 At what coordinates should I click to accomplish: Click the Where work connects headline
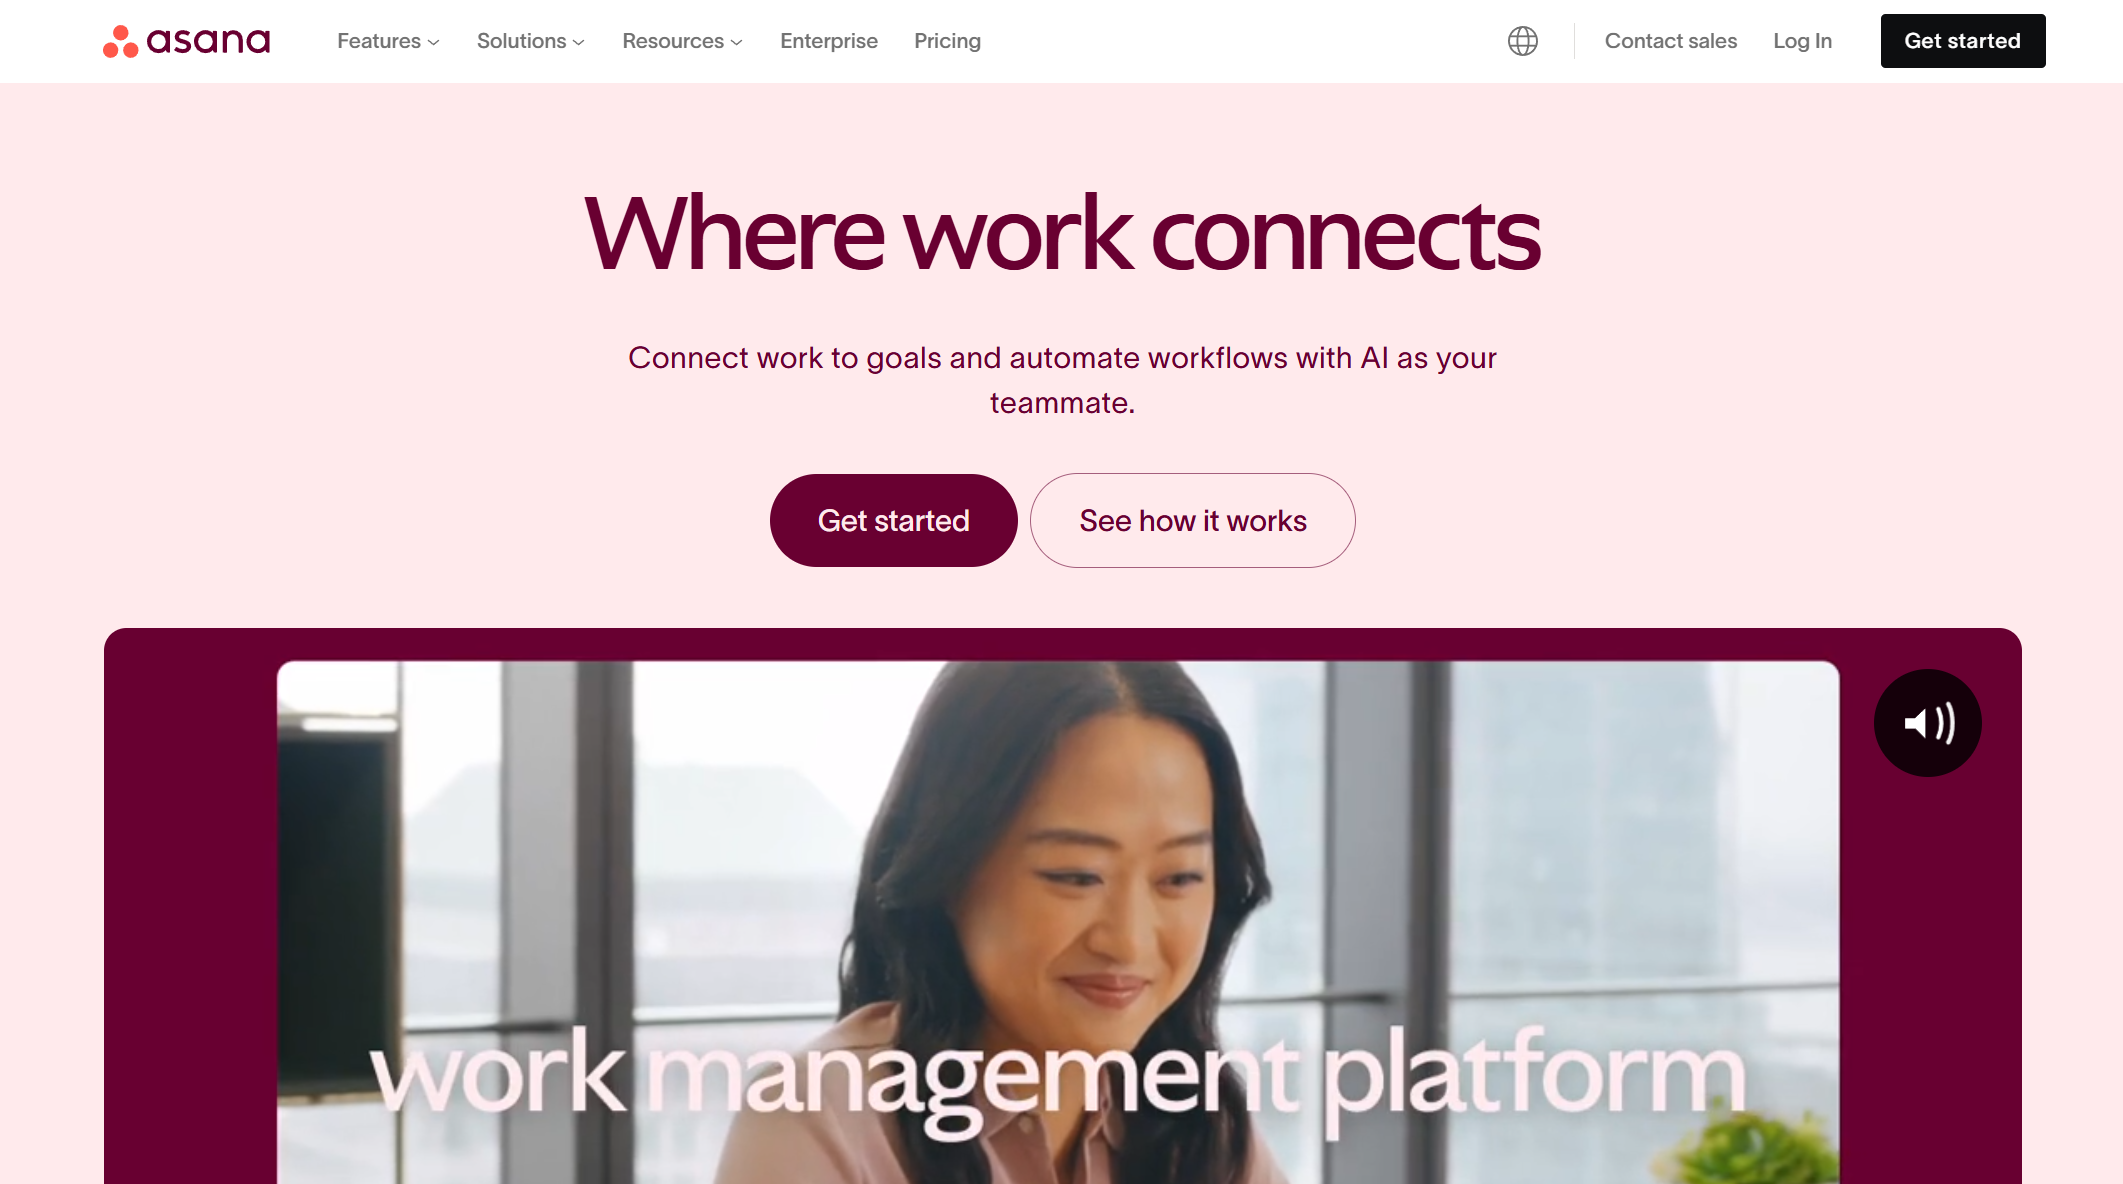tap(1061, 234)
